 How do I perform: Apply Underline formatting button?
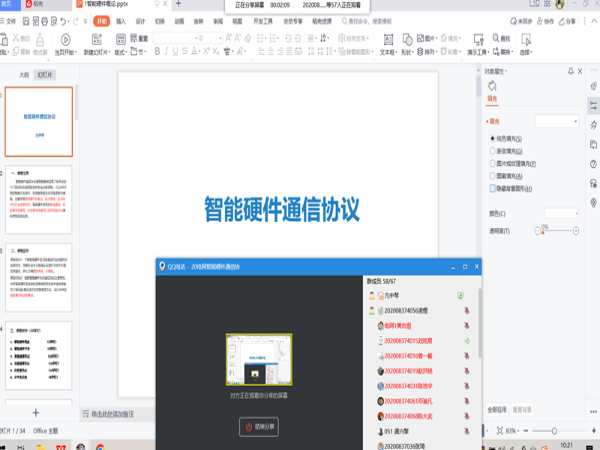point(175,51)
